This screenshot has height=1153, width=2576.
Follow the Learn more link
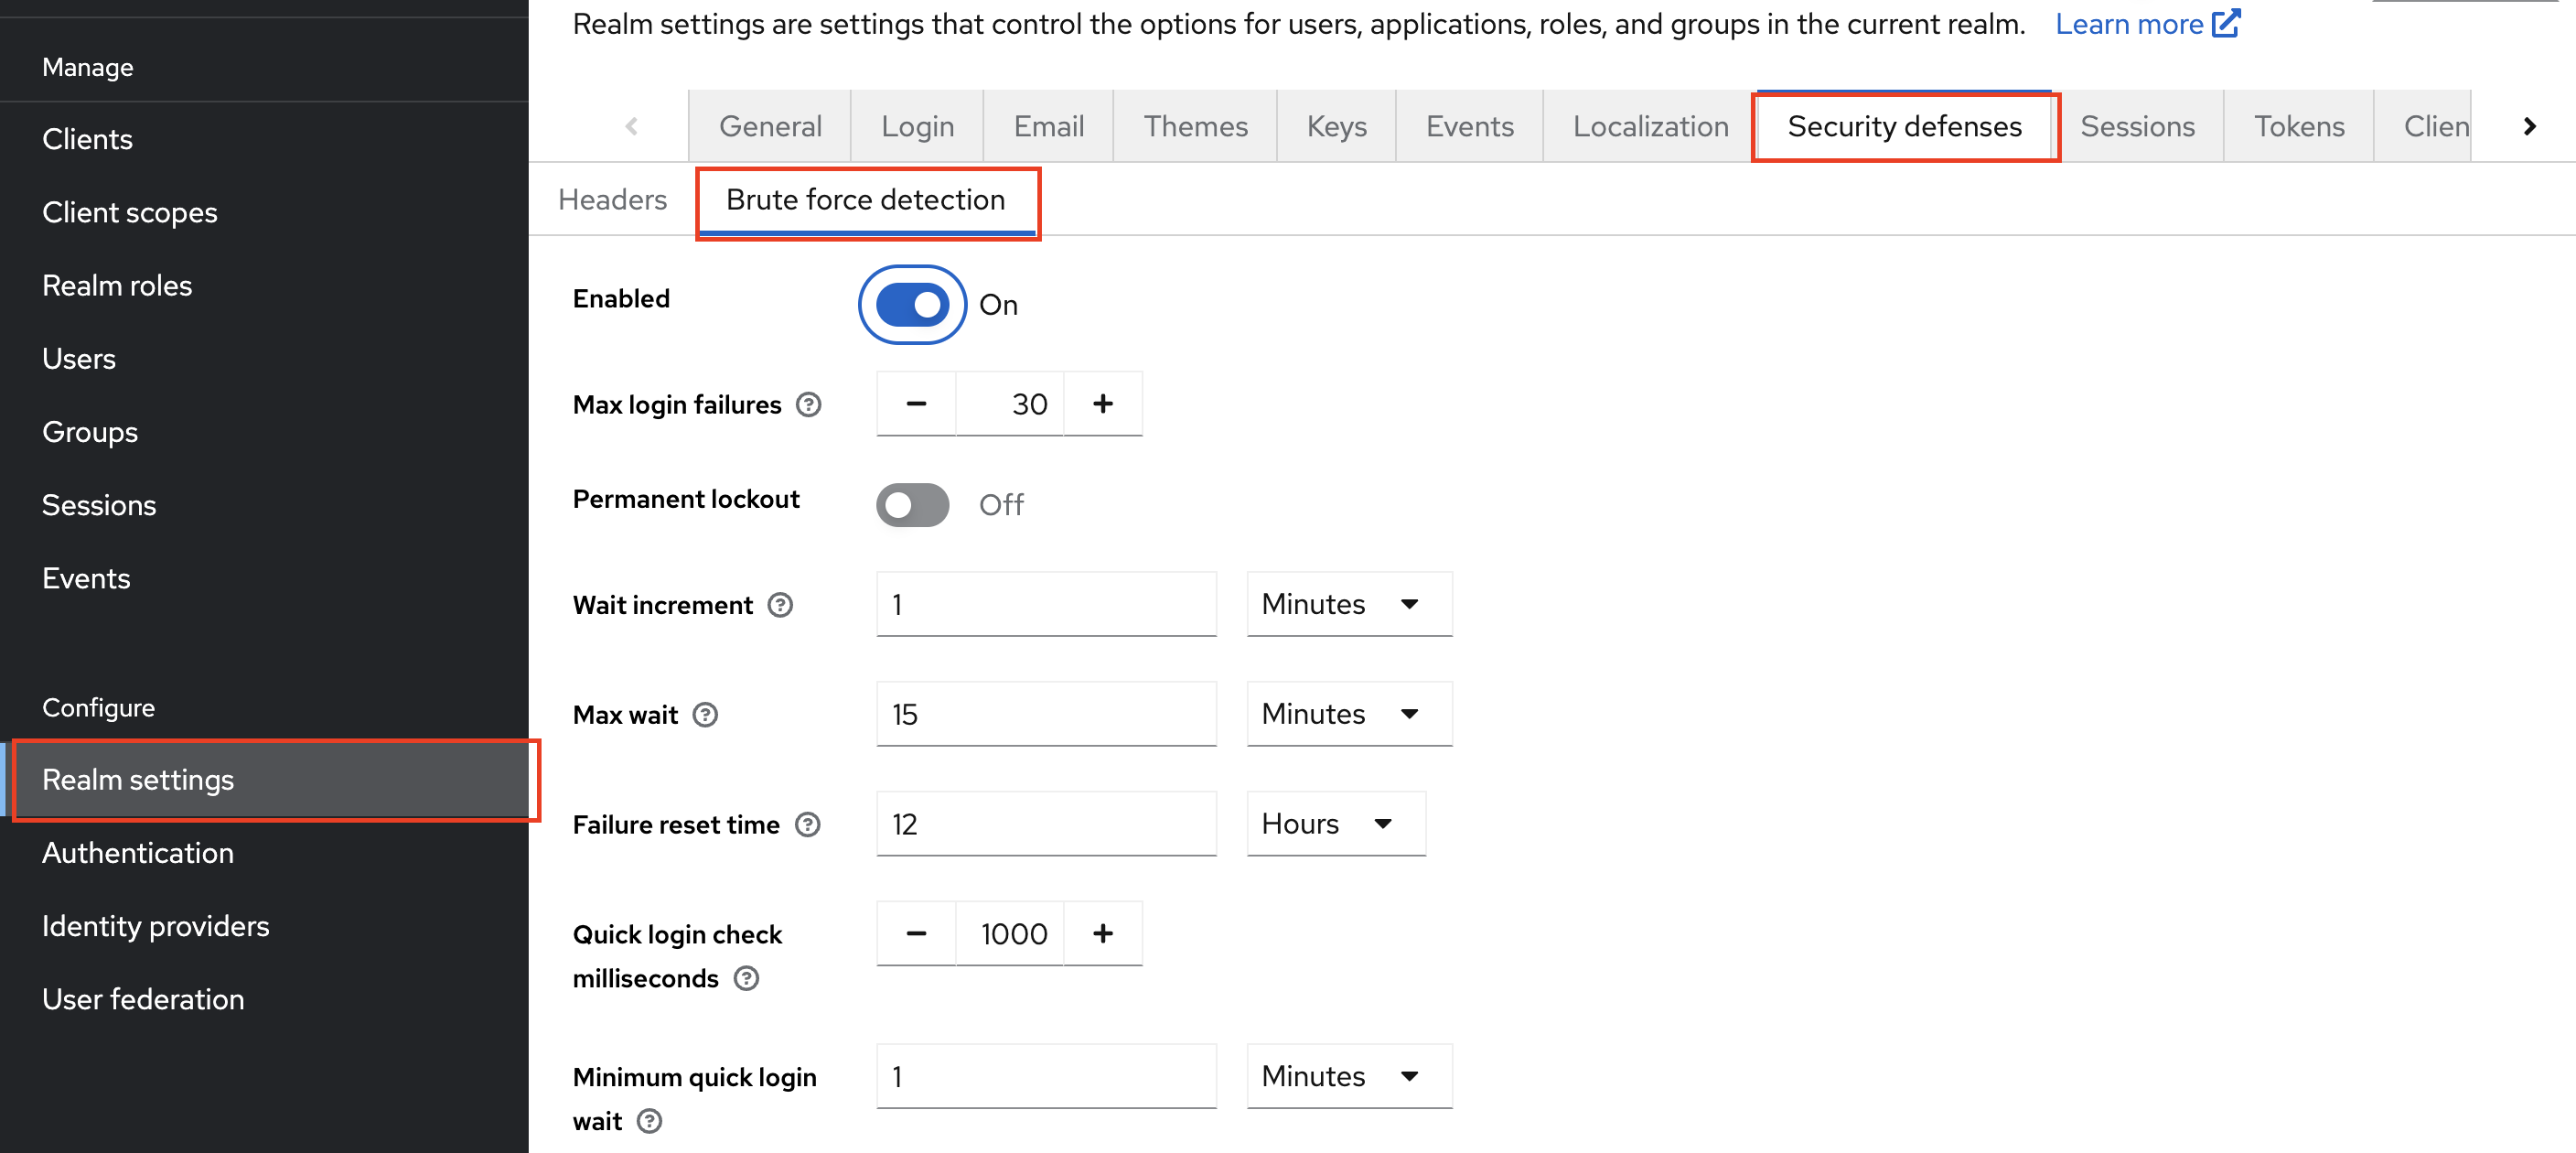(2147, 23)
